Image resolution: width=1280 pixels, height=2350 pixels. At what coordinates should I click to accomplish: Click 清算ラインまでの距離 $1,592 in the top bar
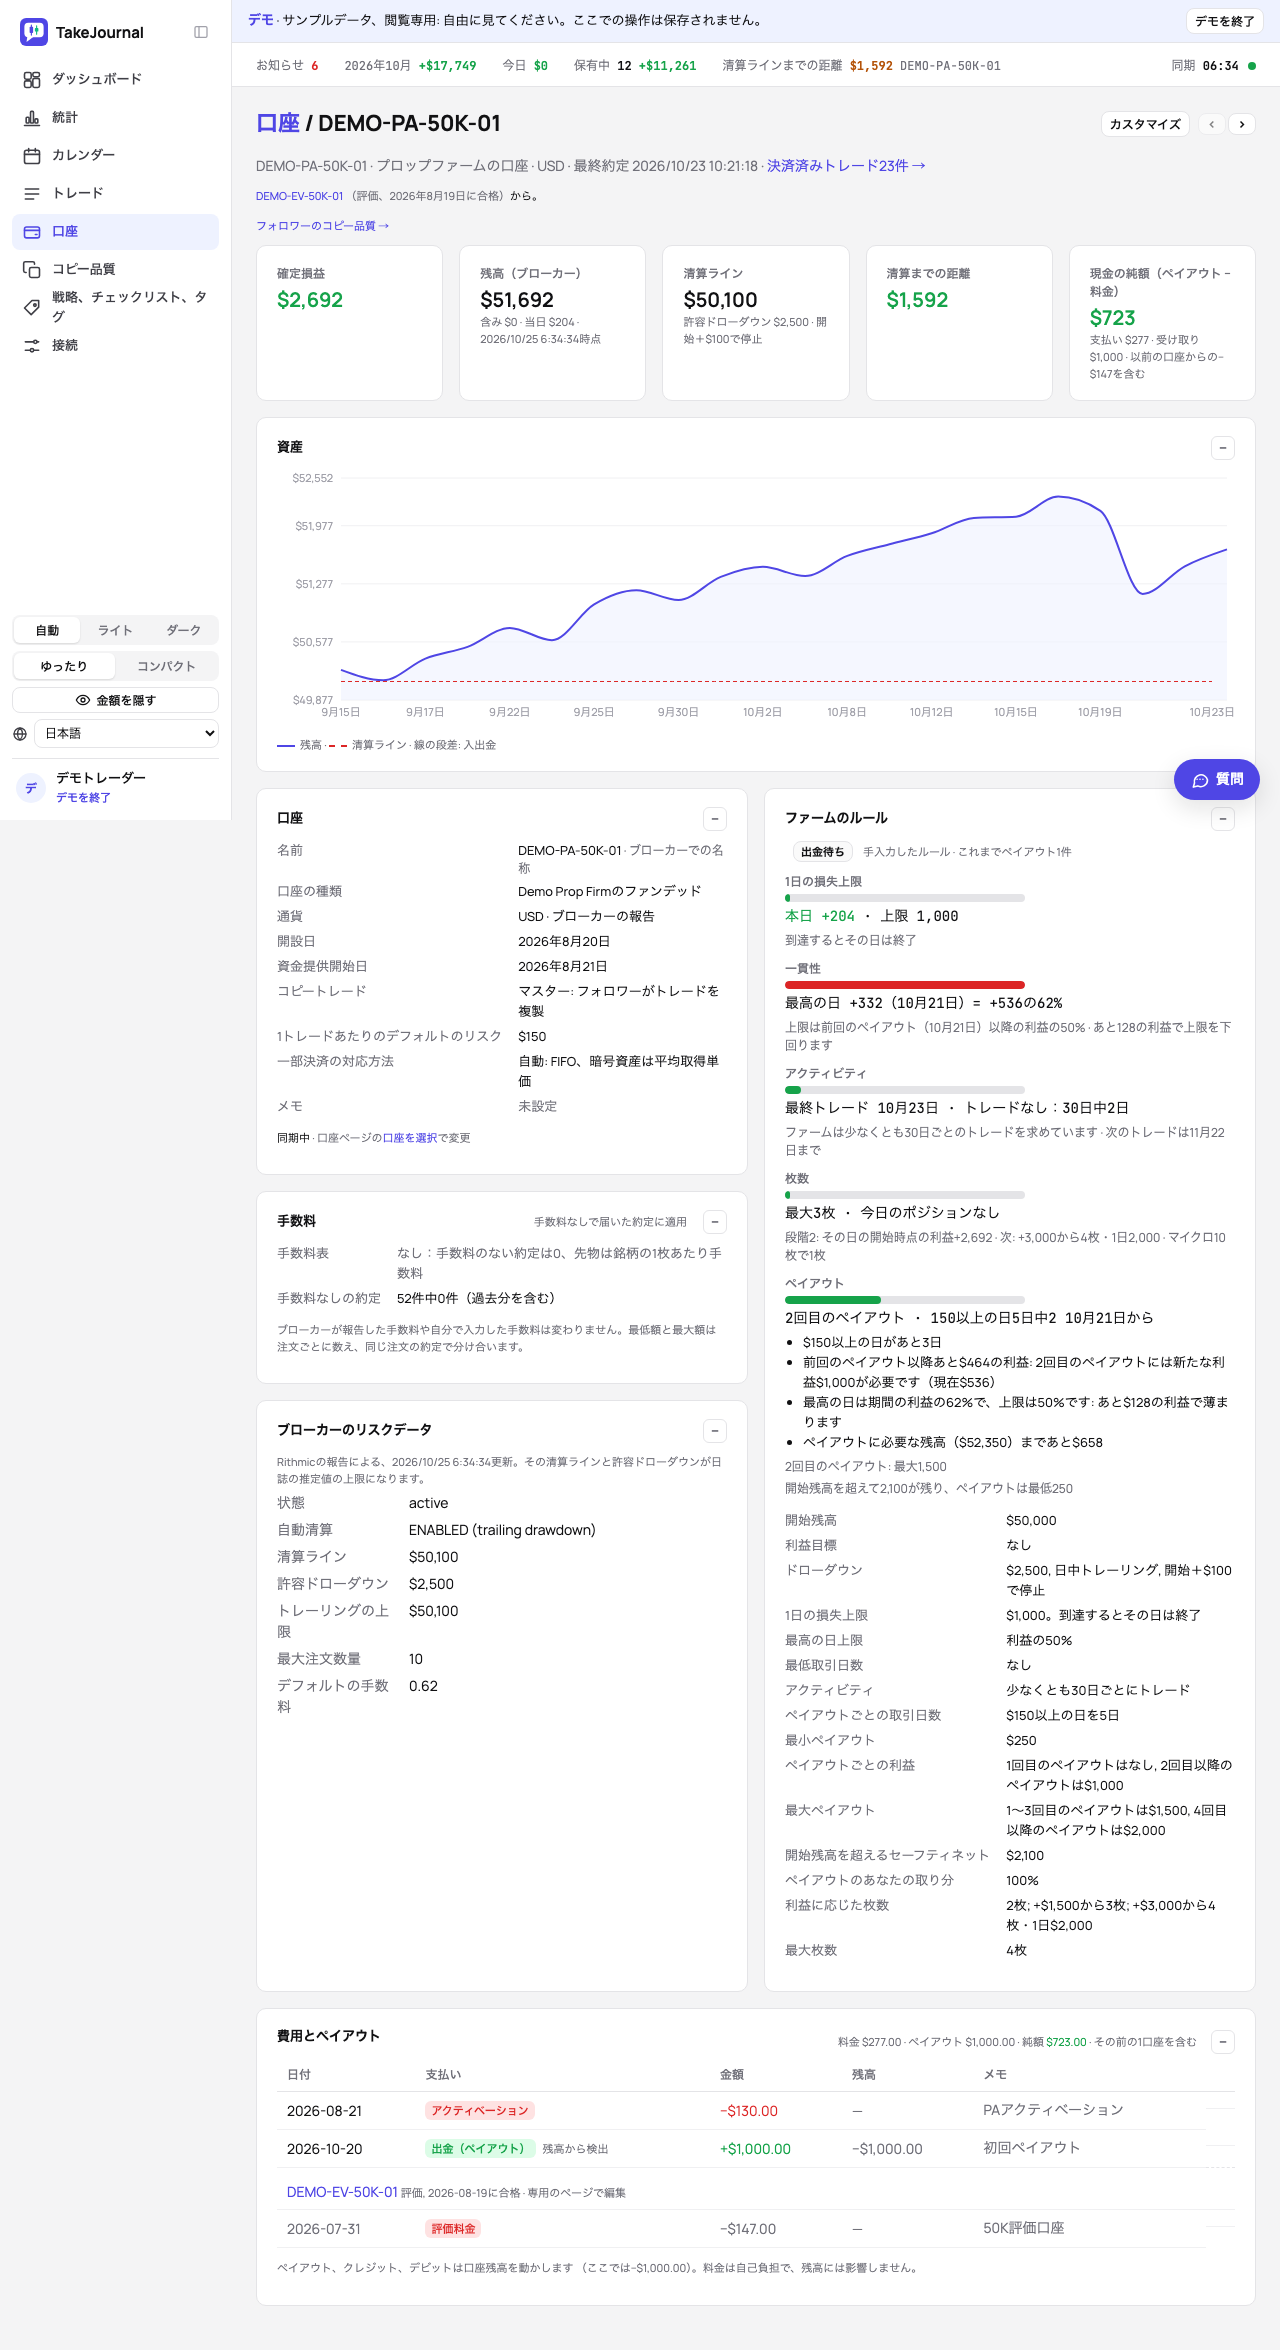point(861,66)
